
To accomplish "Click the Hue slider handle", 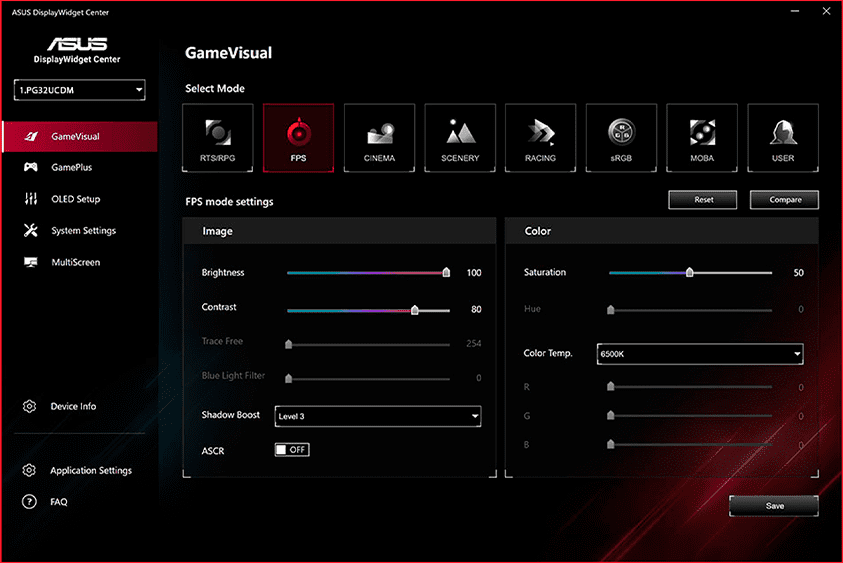I will pos(610,310).
